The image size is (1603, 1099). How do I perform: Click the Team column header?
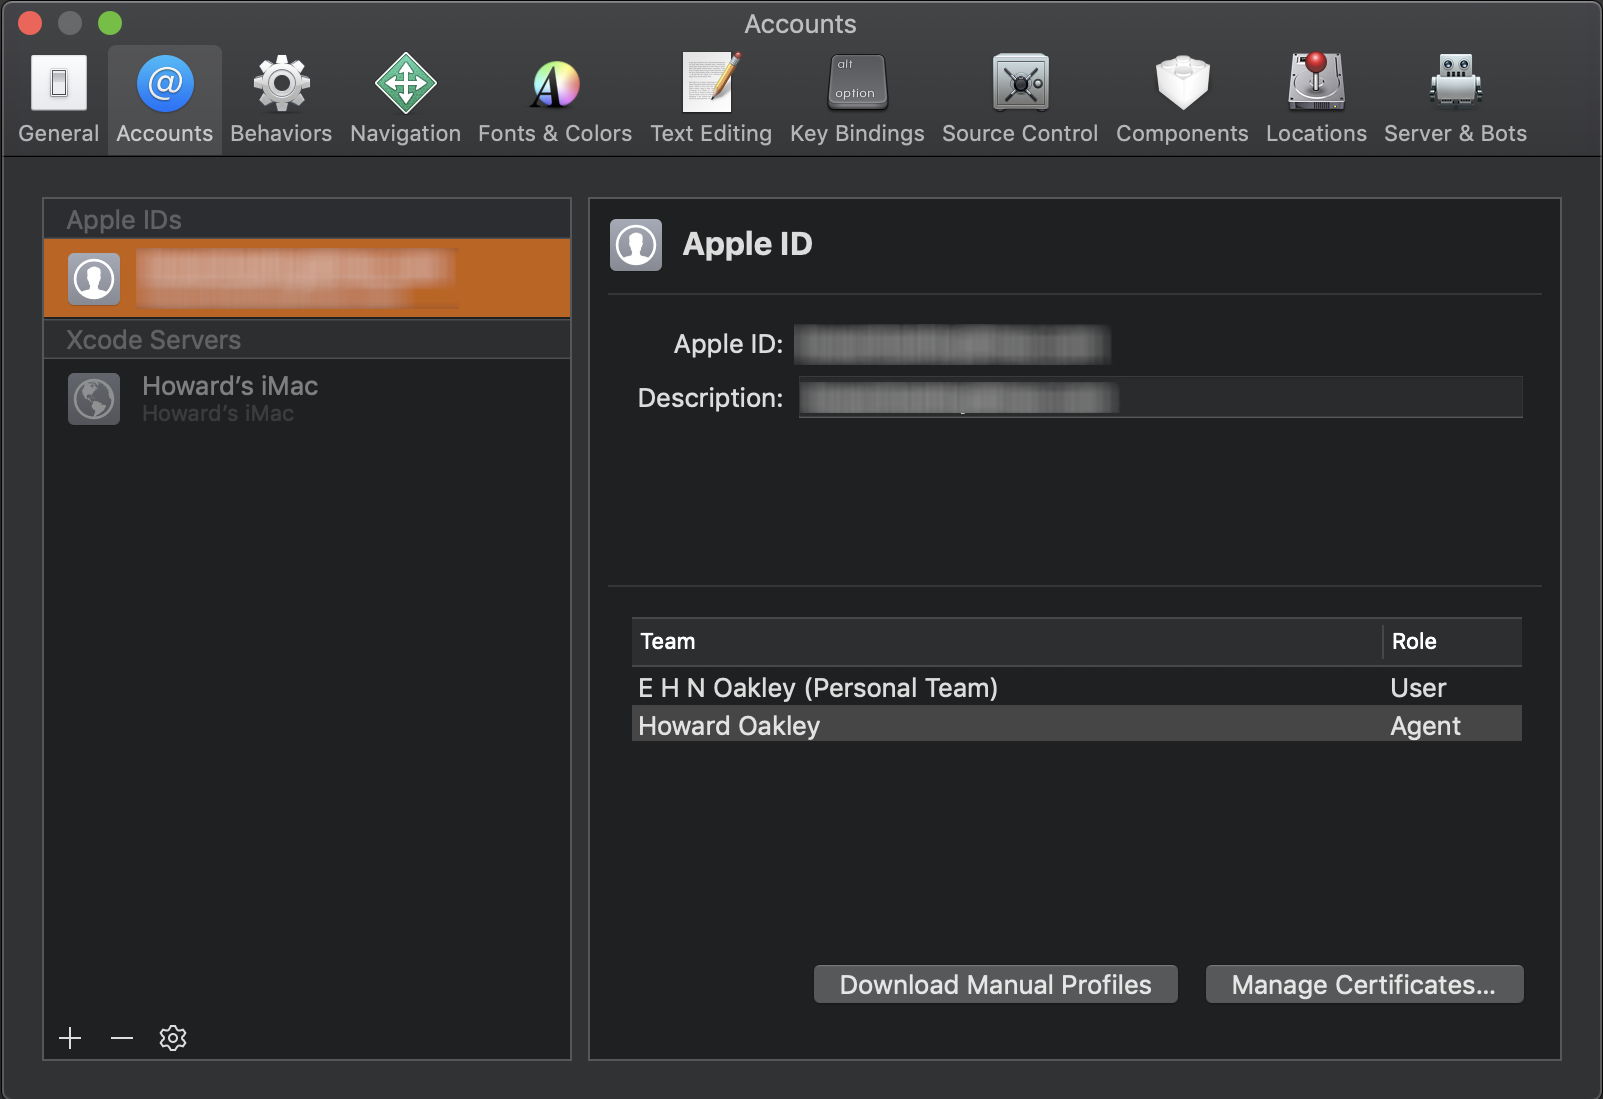point(1006,641)
